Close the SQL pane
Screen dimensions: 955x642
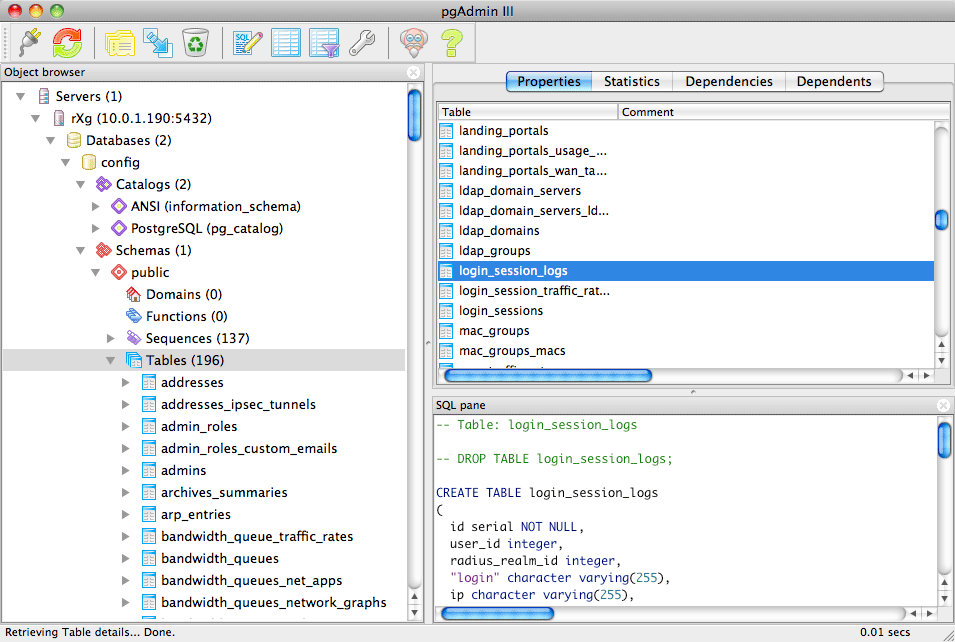943,405
